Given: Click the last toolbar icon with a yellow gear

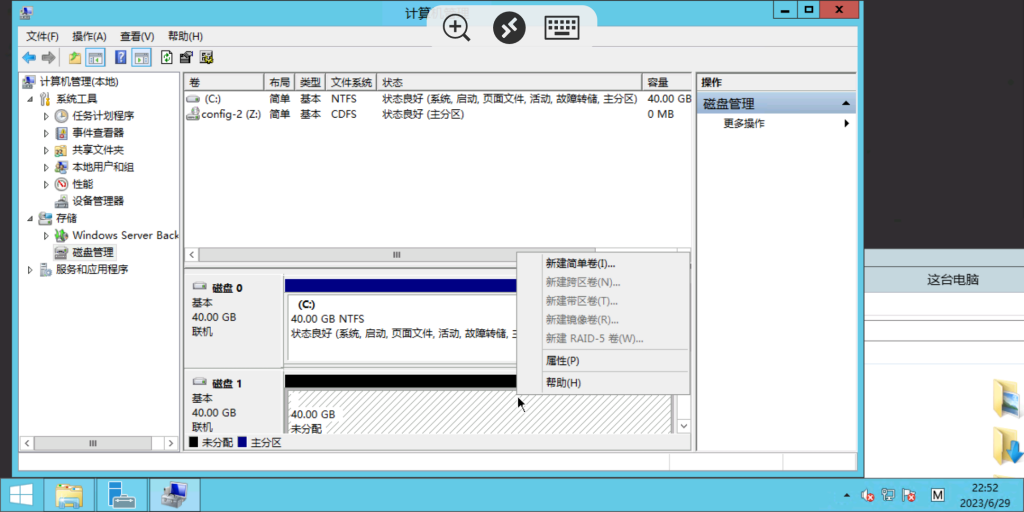Looking at the screenshot, I should coord(206,57).
